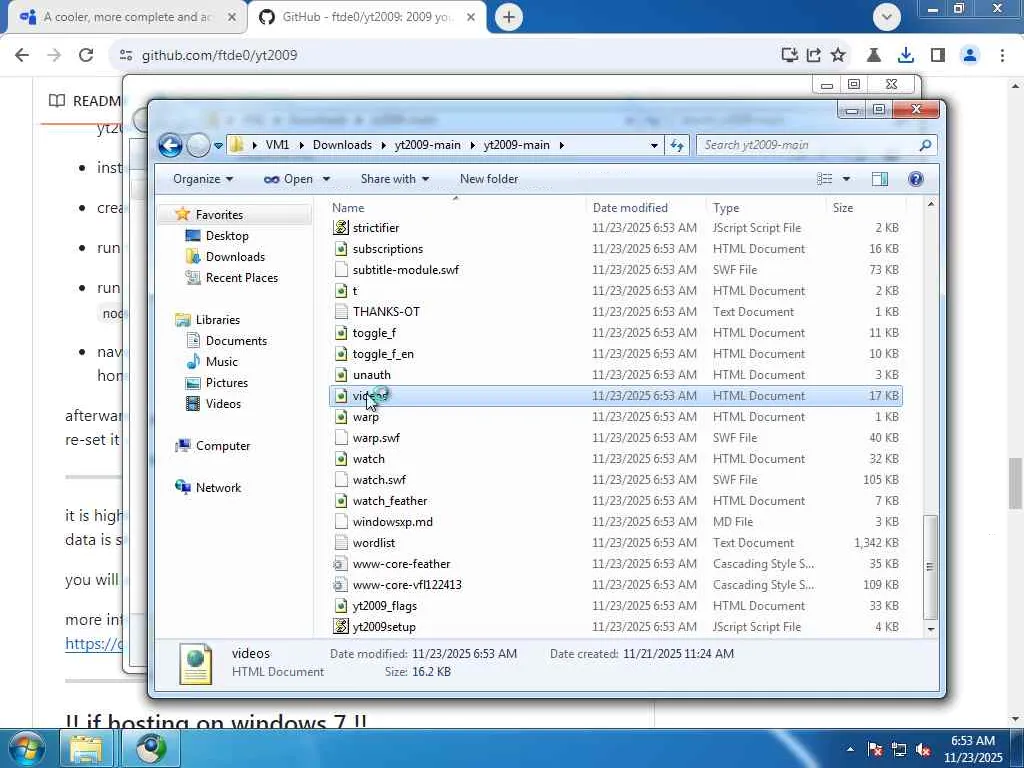Select Libraries in navigation pane
Image resolution: width=1024 pixels, height=768 pixels.
(x=217, y=319)
